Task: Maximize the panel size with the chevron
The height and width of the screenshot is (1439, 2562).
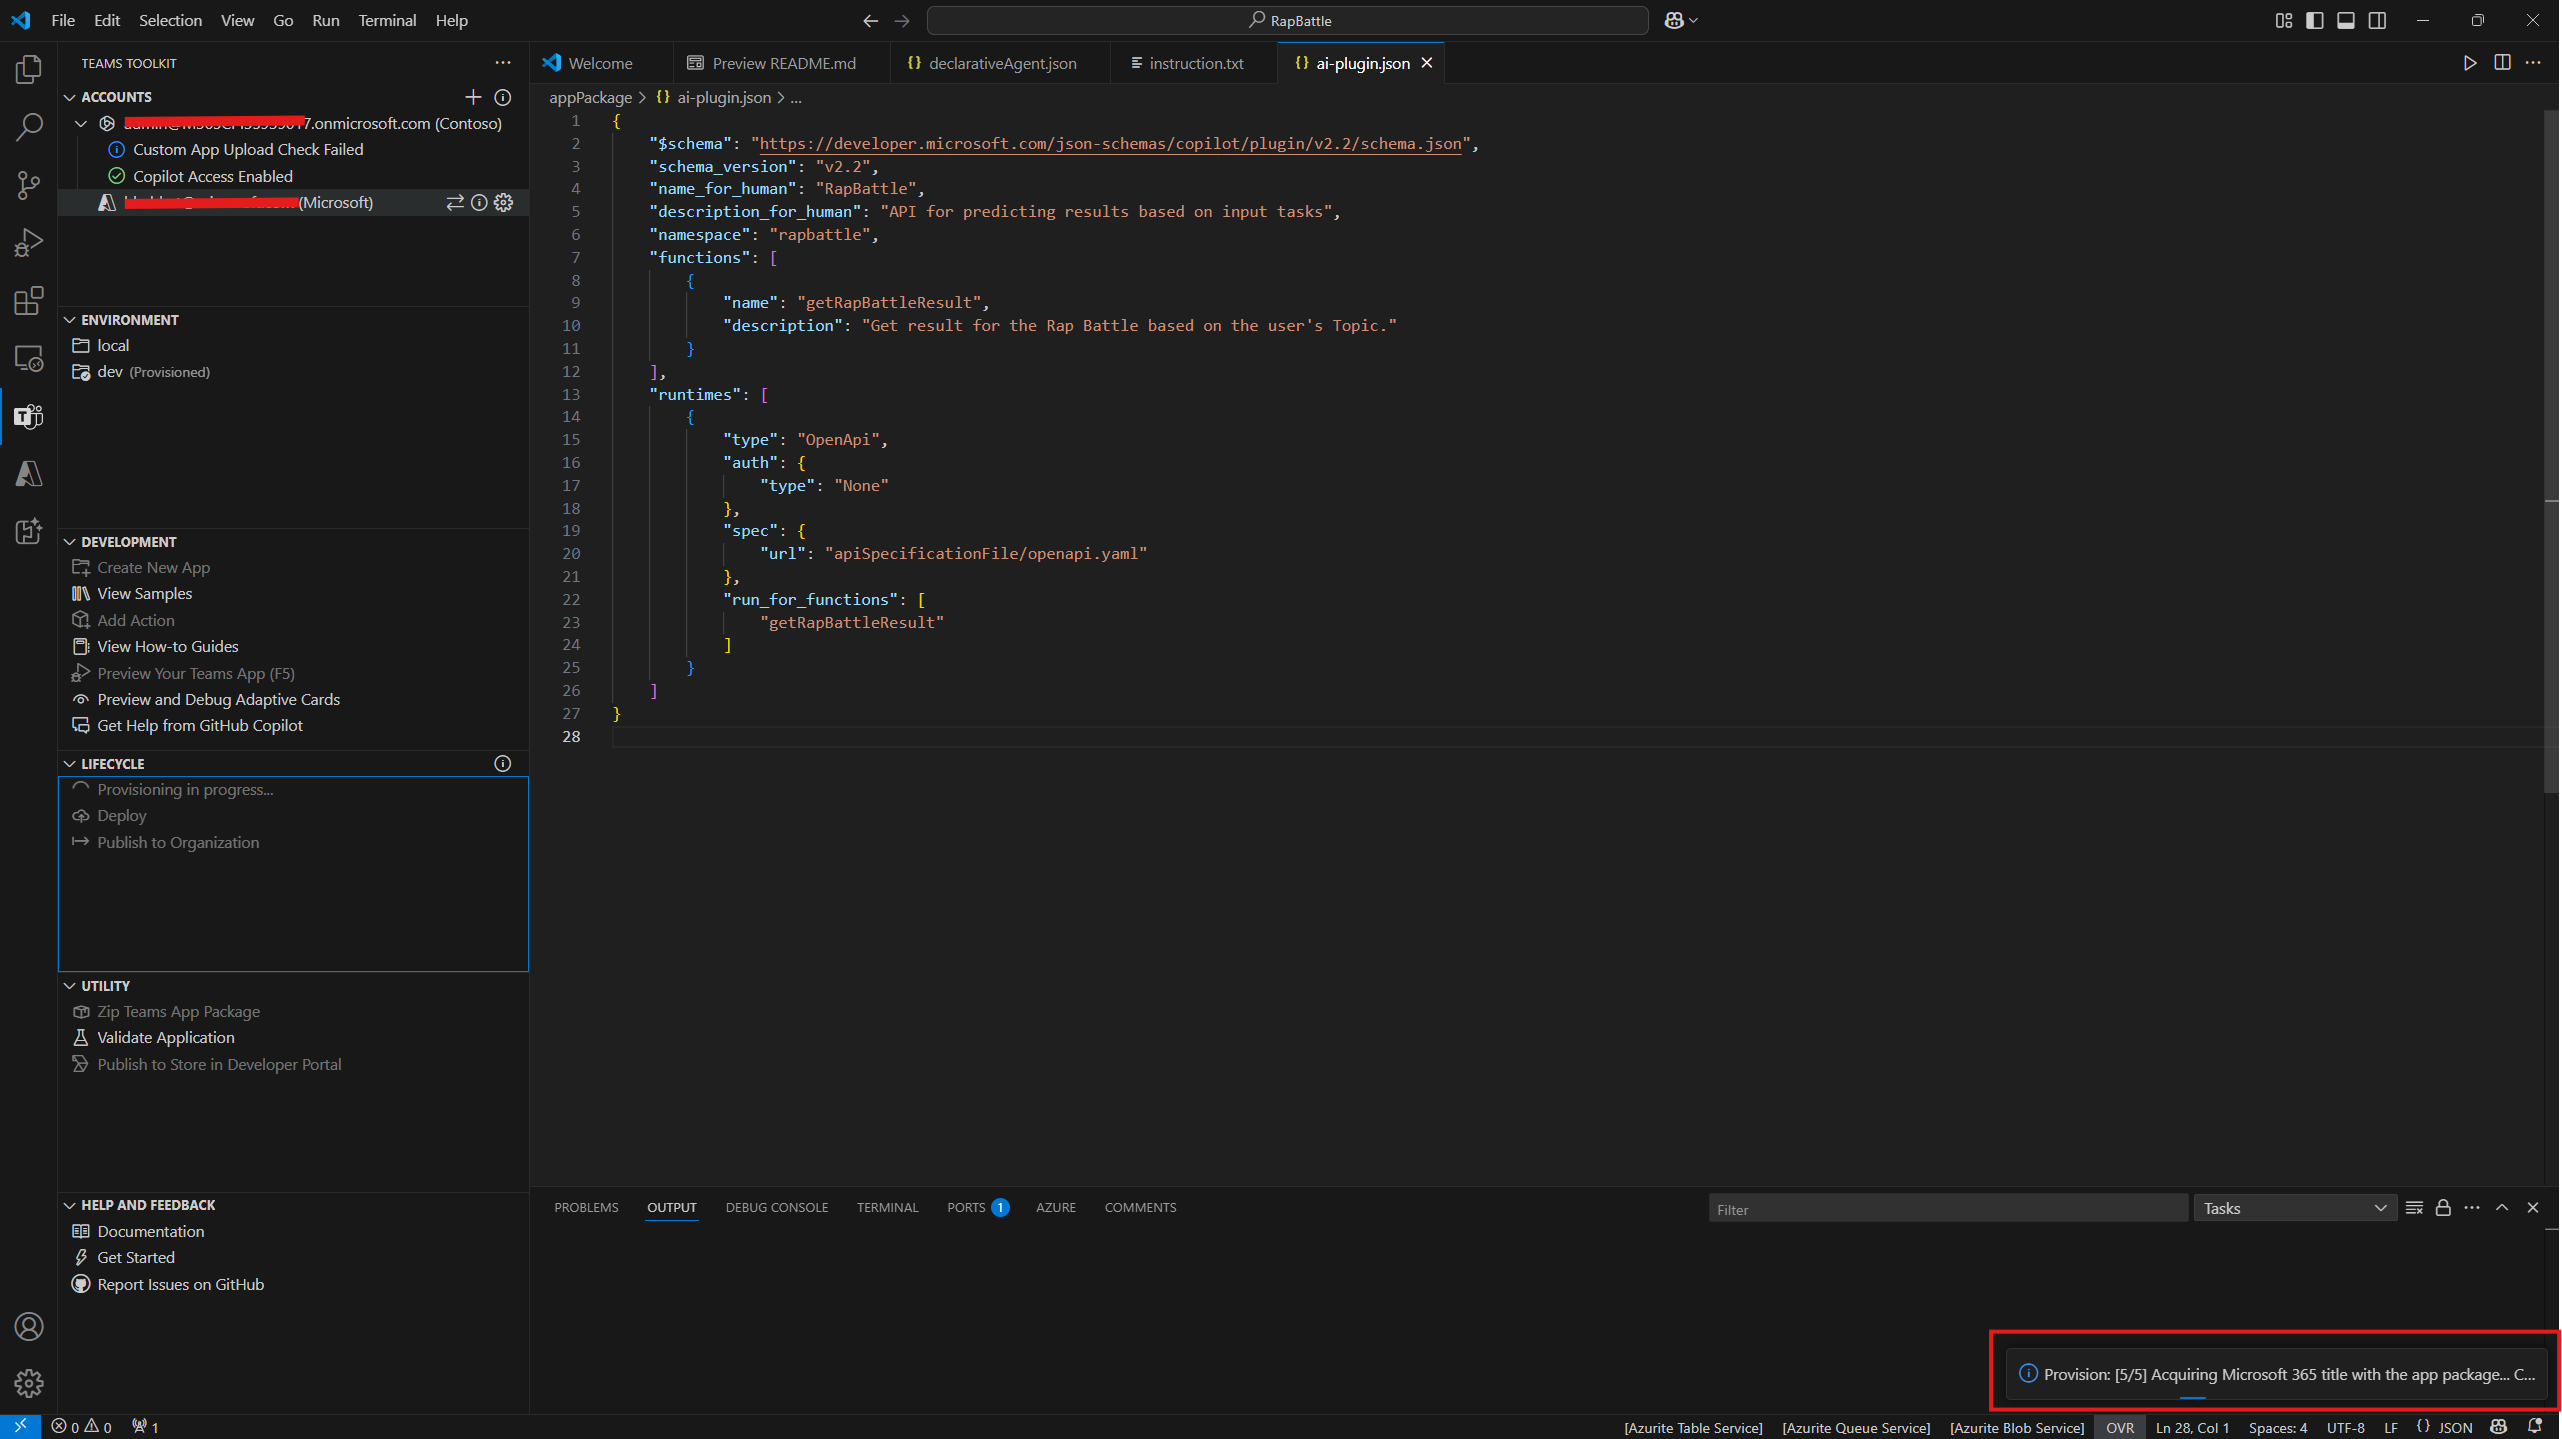Action: [x=2503, y=1208]
